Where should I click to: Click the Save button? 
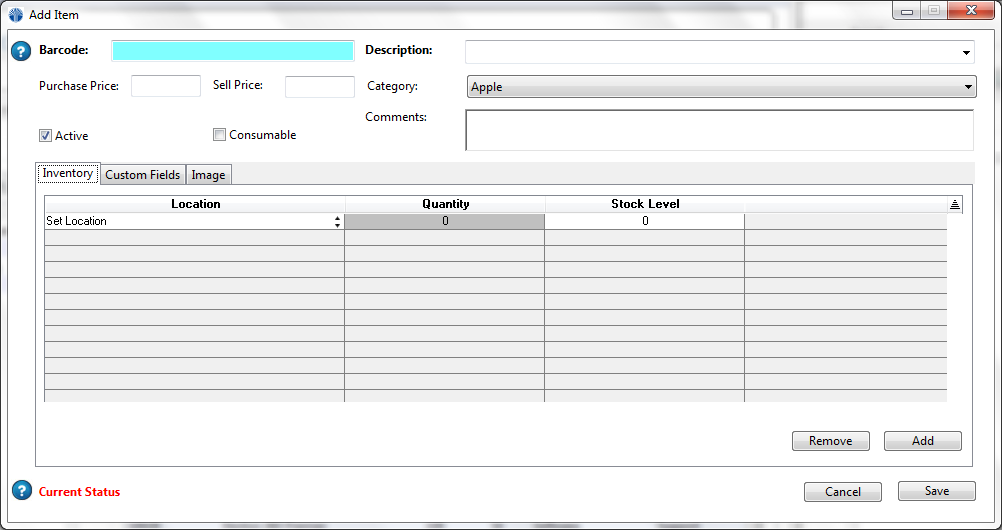936,491
